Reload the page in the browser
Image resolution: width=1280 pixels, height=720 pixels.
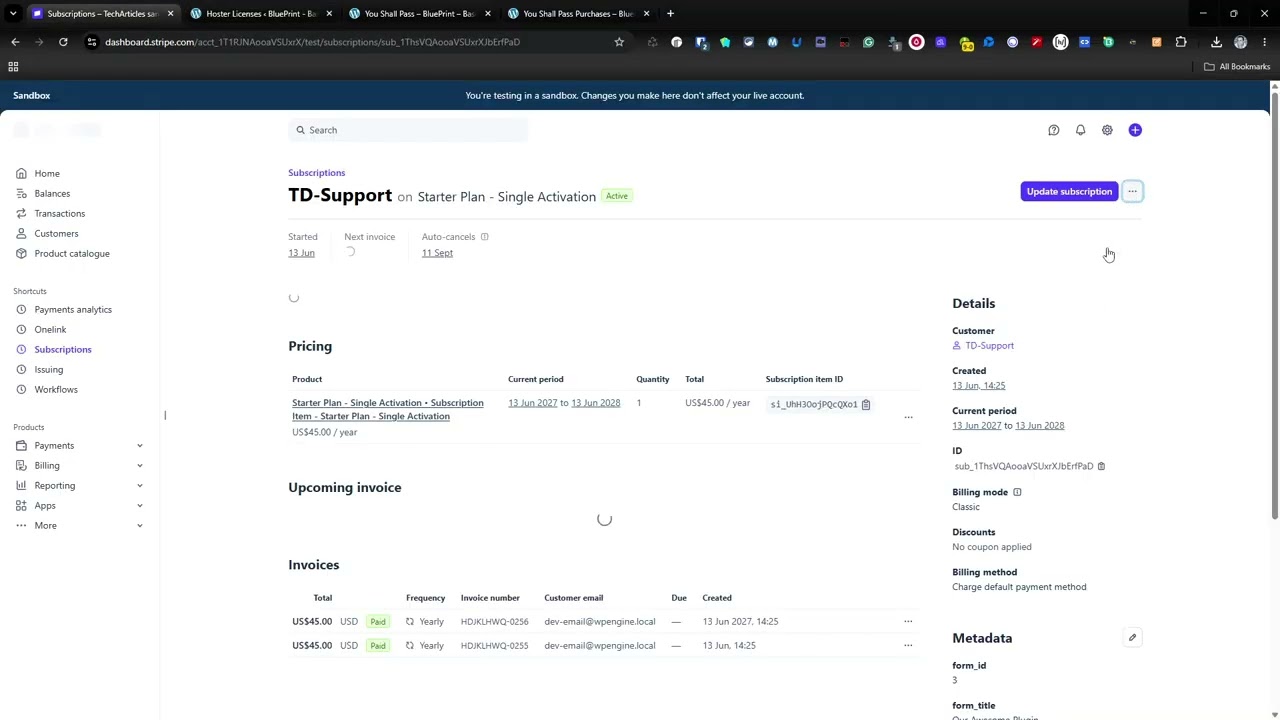pyautogui.click(x=63, y=42)
